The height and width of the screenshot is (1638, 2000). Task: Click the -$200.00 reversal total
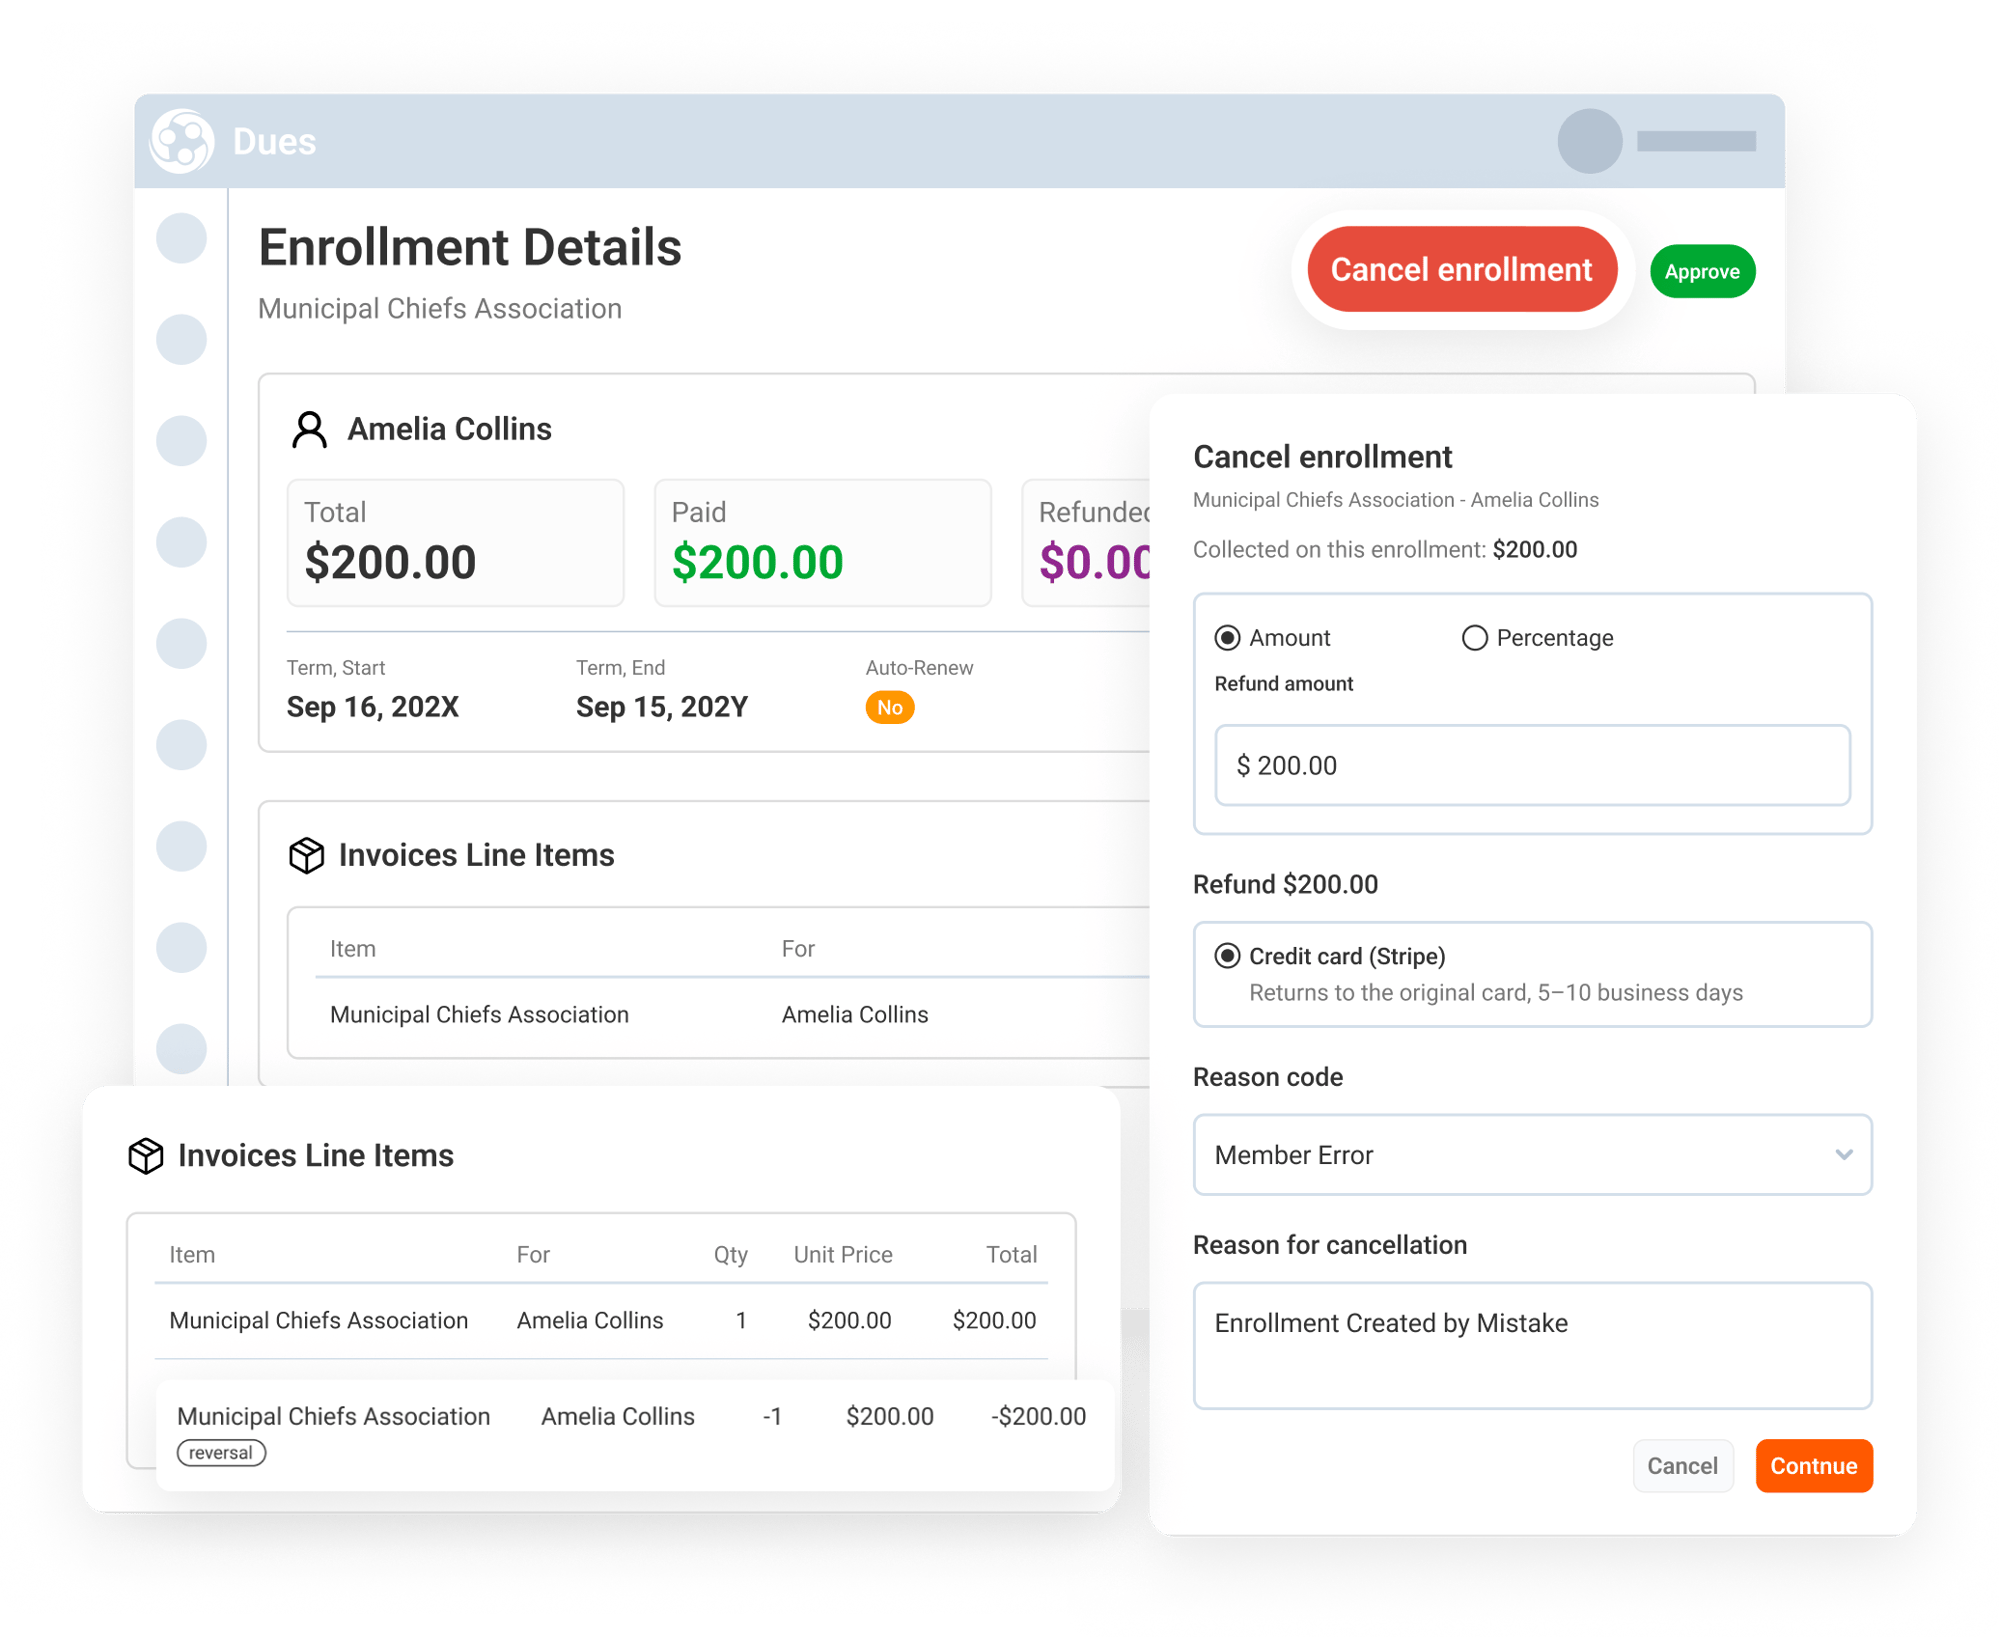[1038, 1416]
